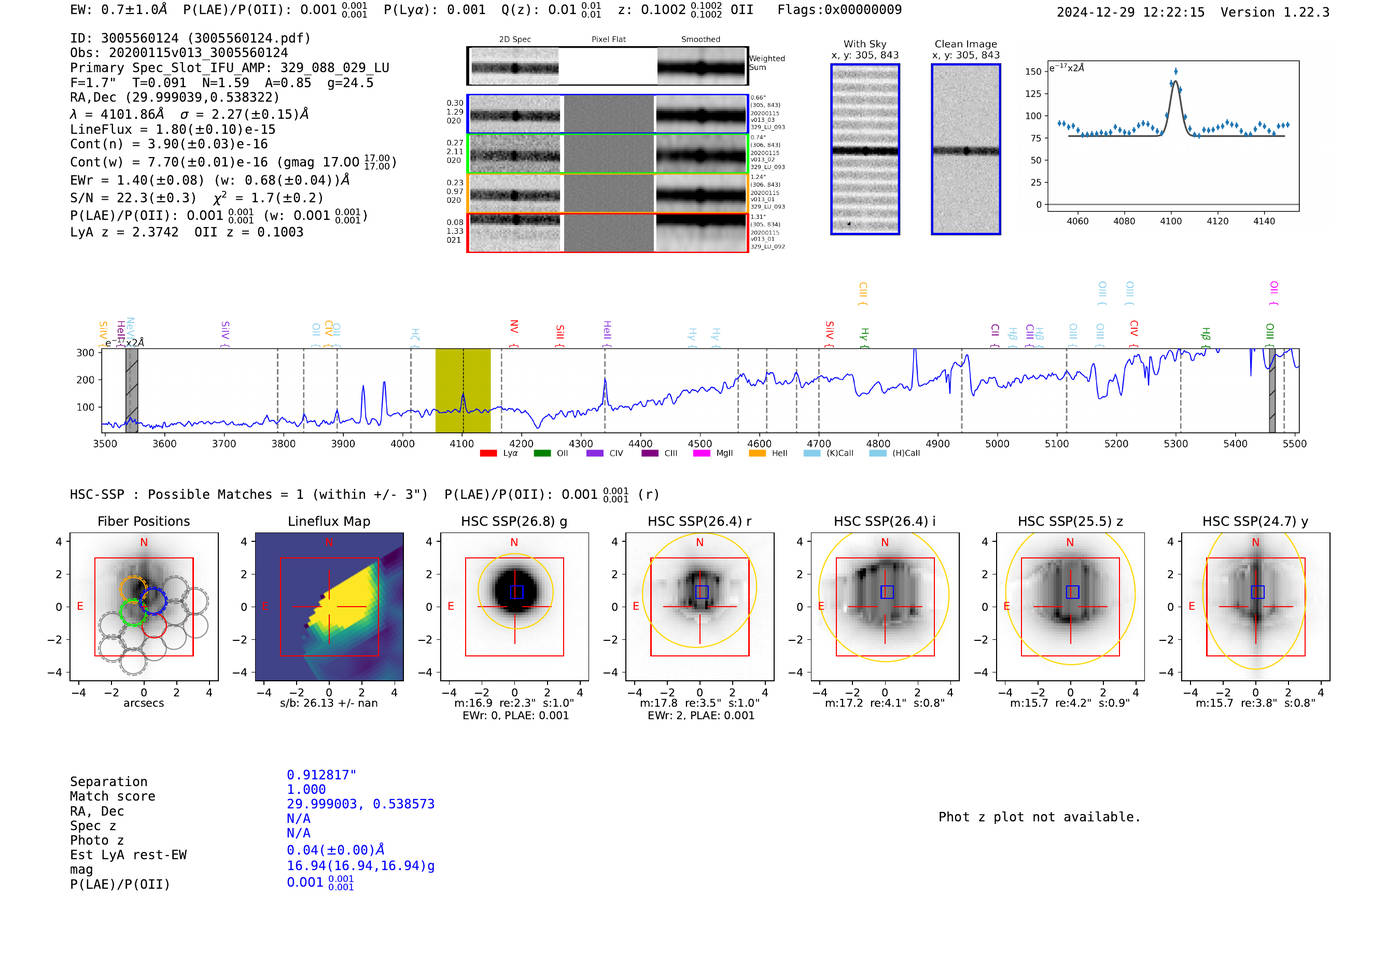Click the hatched gray band near 5460
The height and width of the screenshot is (953, 1400).
tap(1272, 391)
